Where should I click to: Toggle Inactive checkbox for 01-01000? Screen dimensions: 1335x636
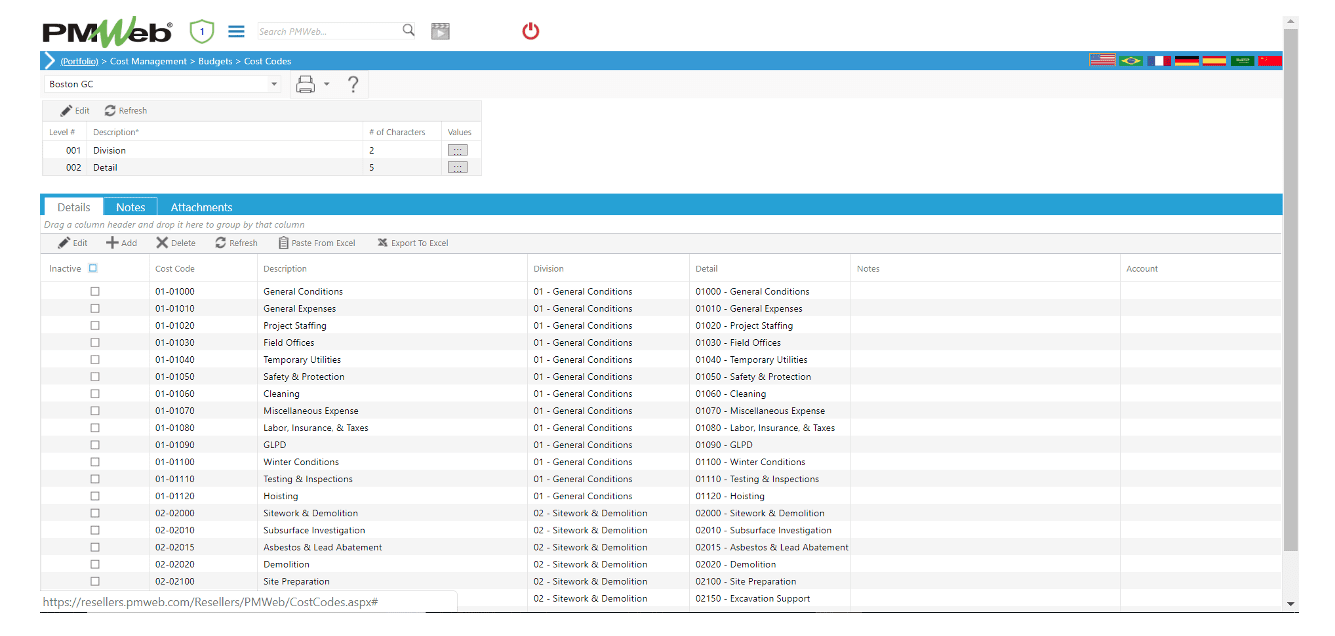tap(95, 291)
